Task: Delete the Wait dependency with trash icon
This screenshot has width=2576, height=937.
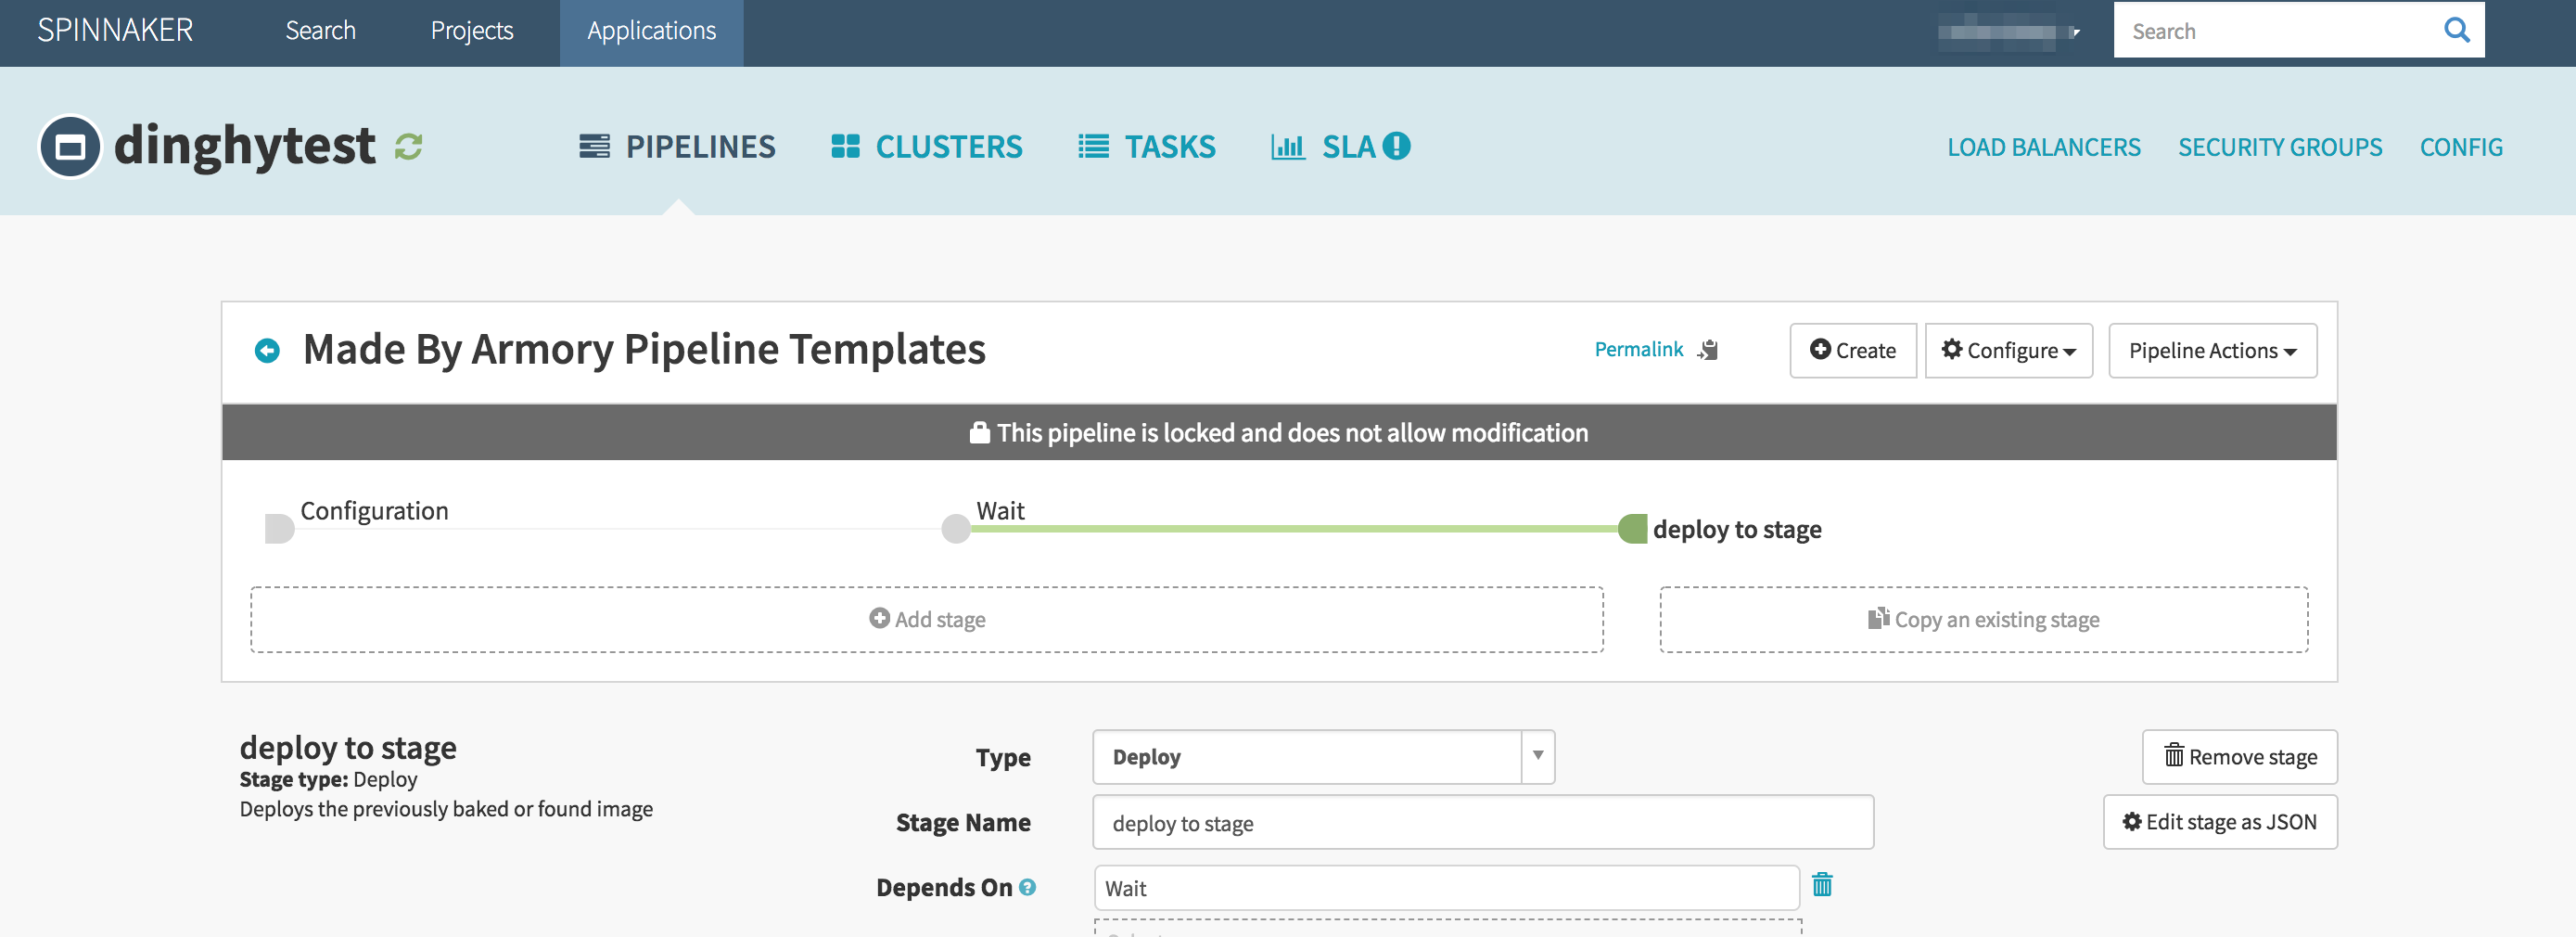Action: coord(1822,885)
